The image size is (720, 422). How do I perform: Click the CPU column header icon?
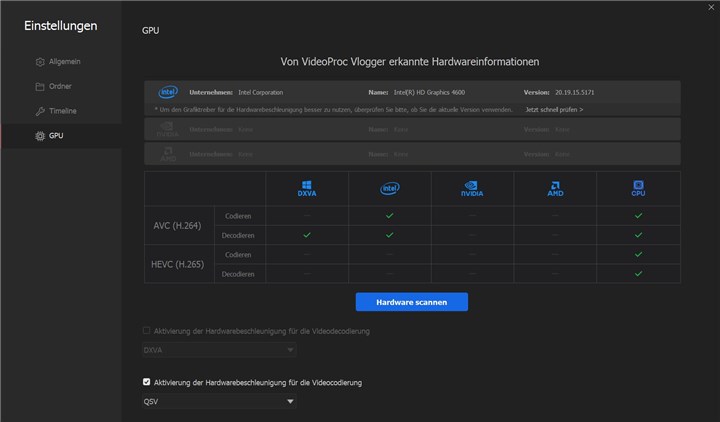coord(638,188)
